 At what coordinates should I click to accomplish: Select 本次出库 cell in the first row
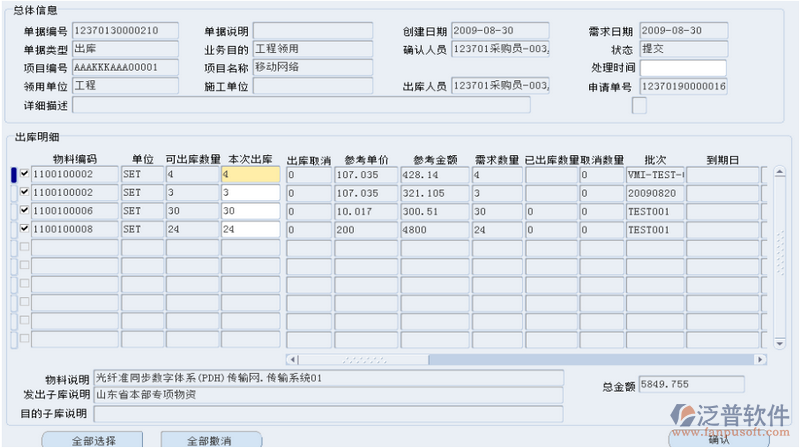pyautogui.click(x=252, y=174)
